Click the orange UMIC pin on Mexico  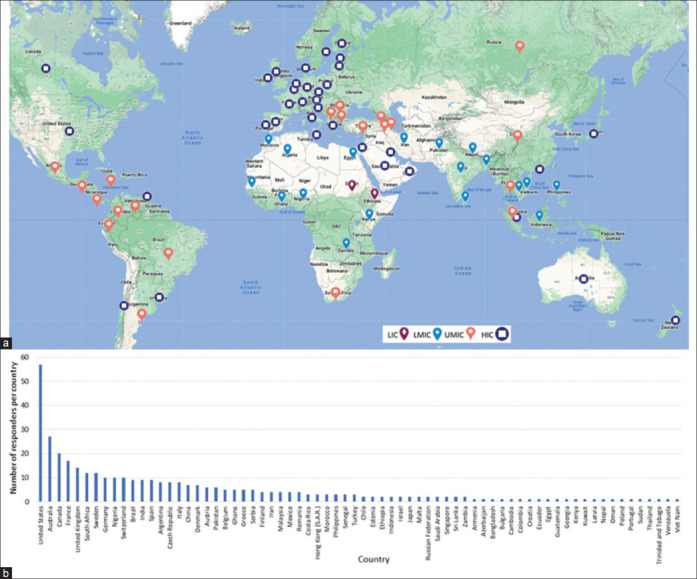pos(55,168)
